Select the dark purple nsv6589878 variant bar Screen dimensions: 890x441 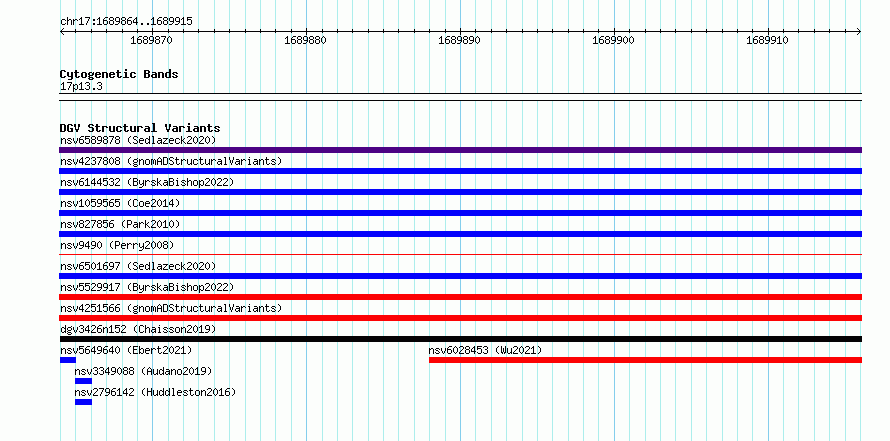pos(460,150)
